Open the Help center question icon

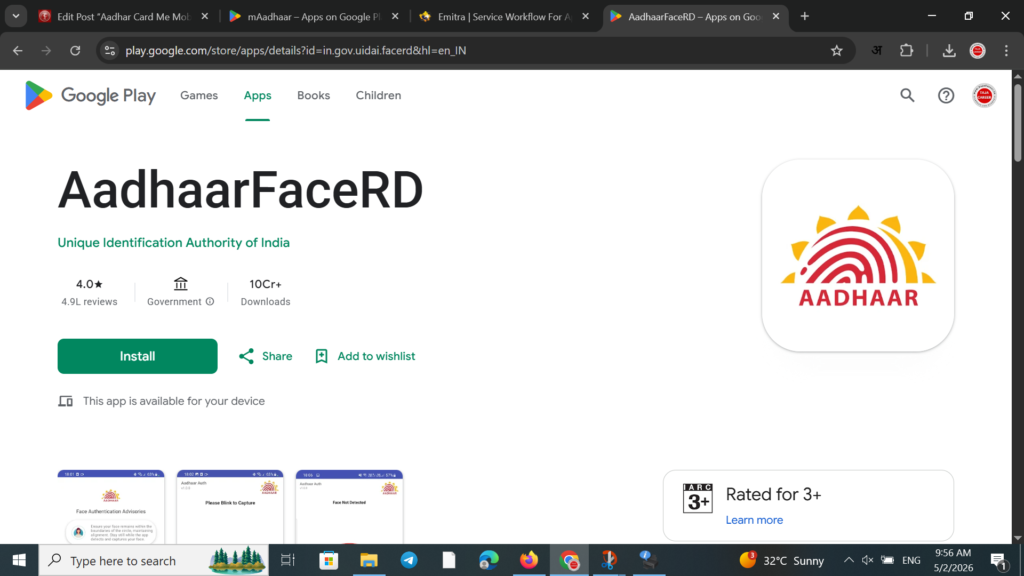[x=946, y=95]
